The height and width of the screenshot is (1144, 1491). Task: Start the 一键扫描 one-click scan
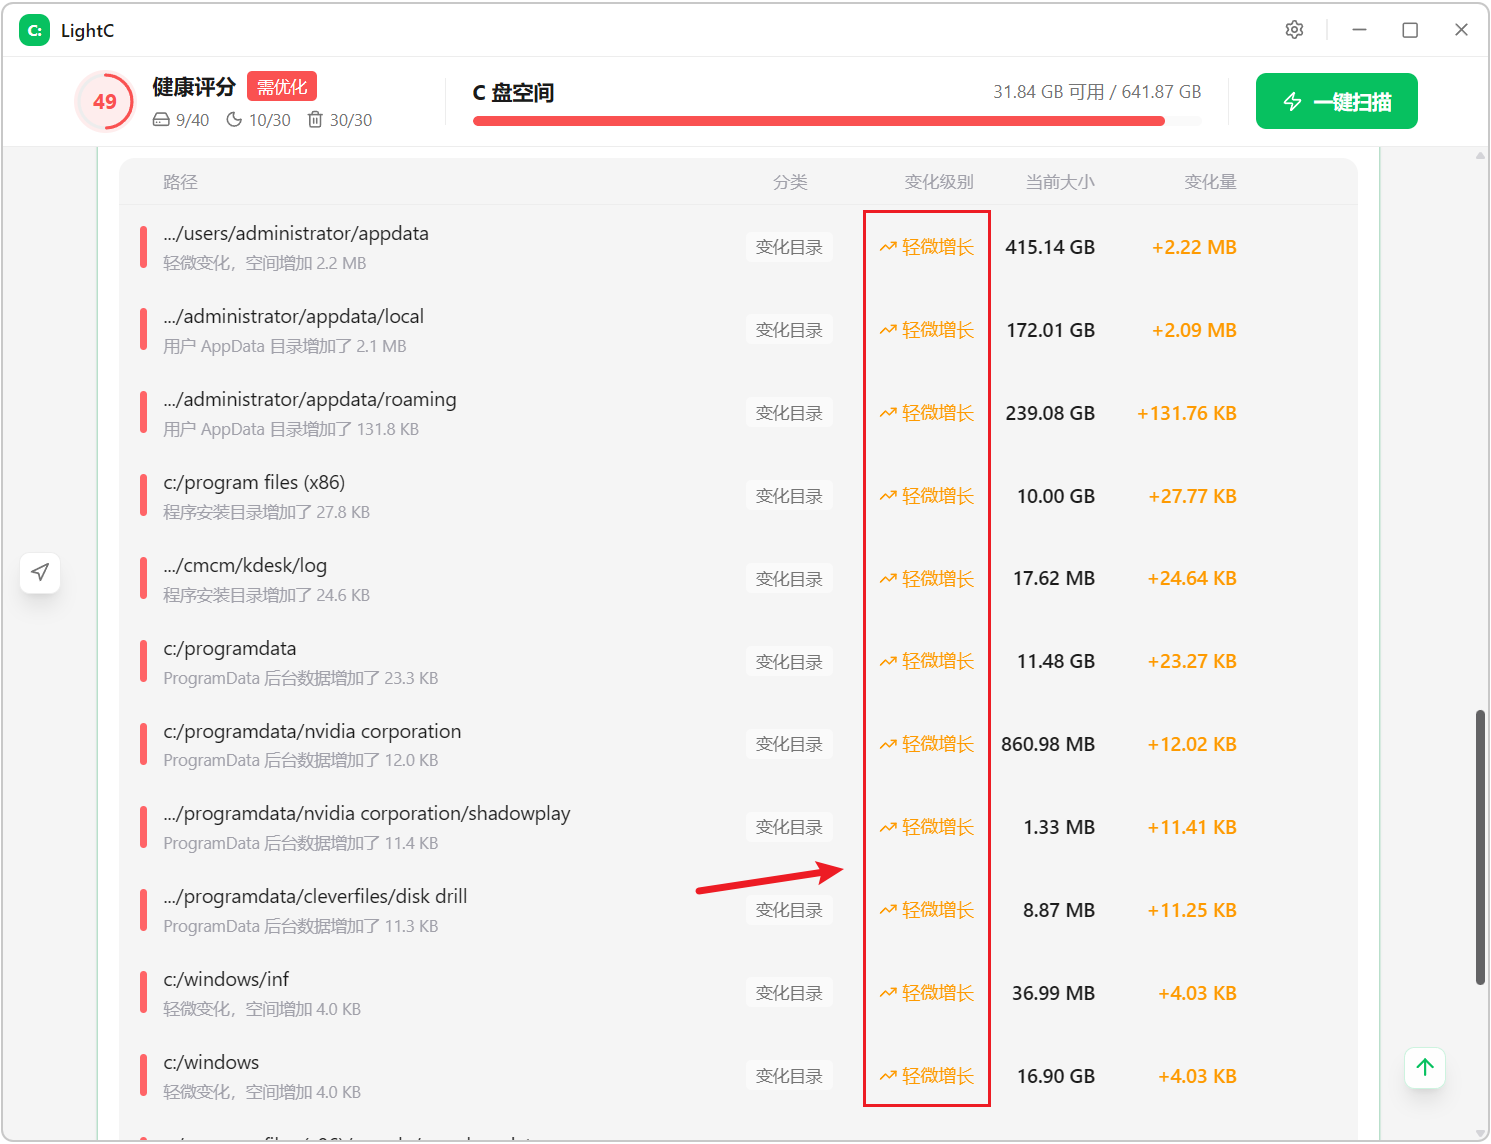(x=1336, y=101)
